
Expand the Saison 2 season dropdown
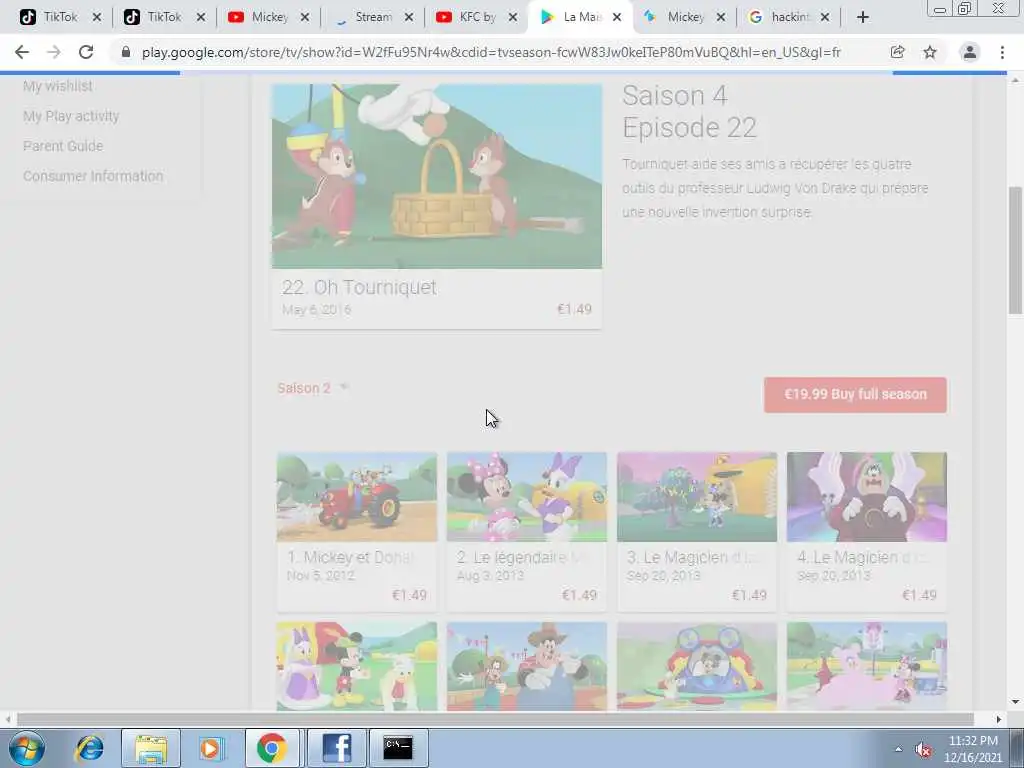(313, 388)
